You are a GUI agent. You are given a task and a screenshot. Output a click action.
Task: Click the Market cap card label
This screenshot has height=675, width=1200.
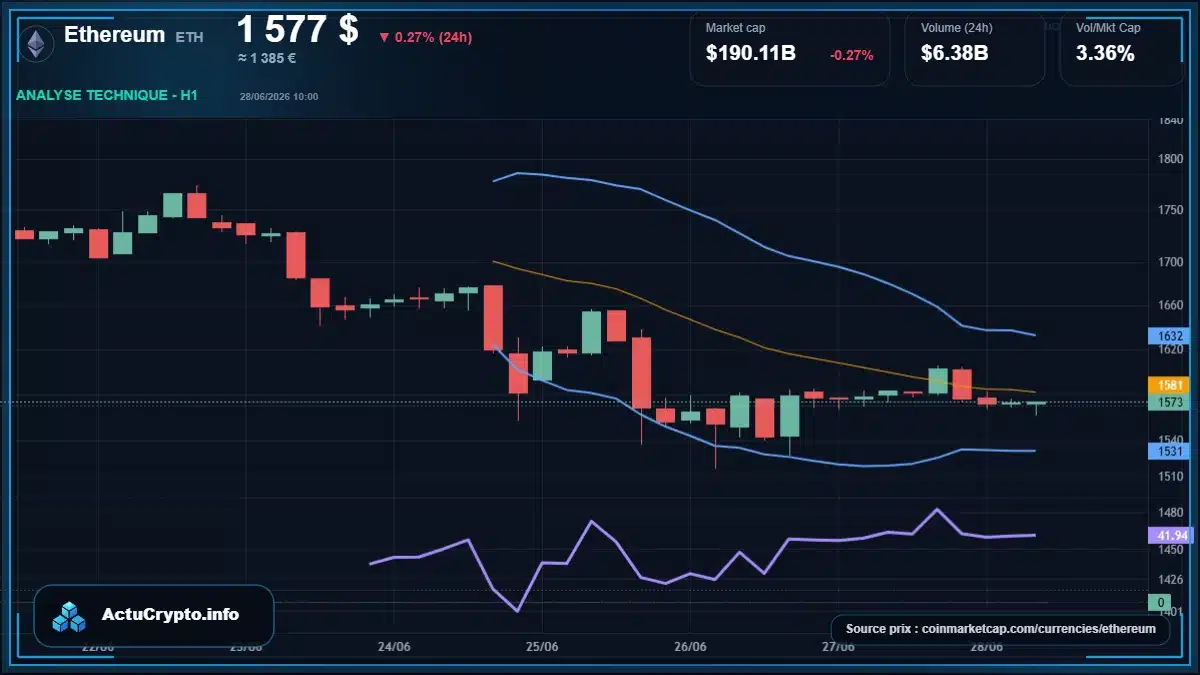point(735,28)
